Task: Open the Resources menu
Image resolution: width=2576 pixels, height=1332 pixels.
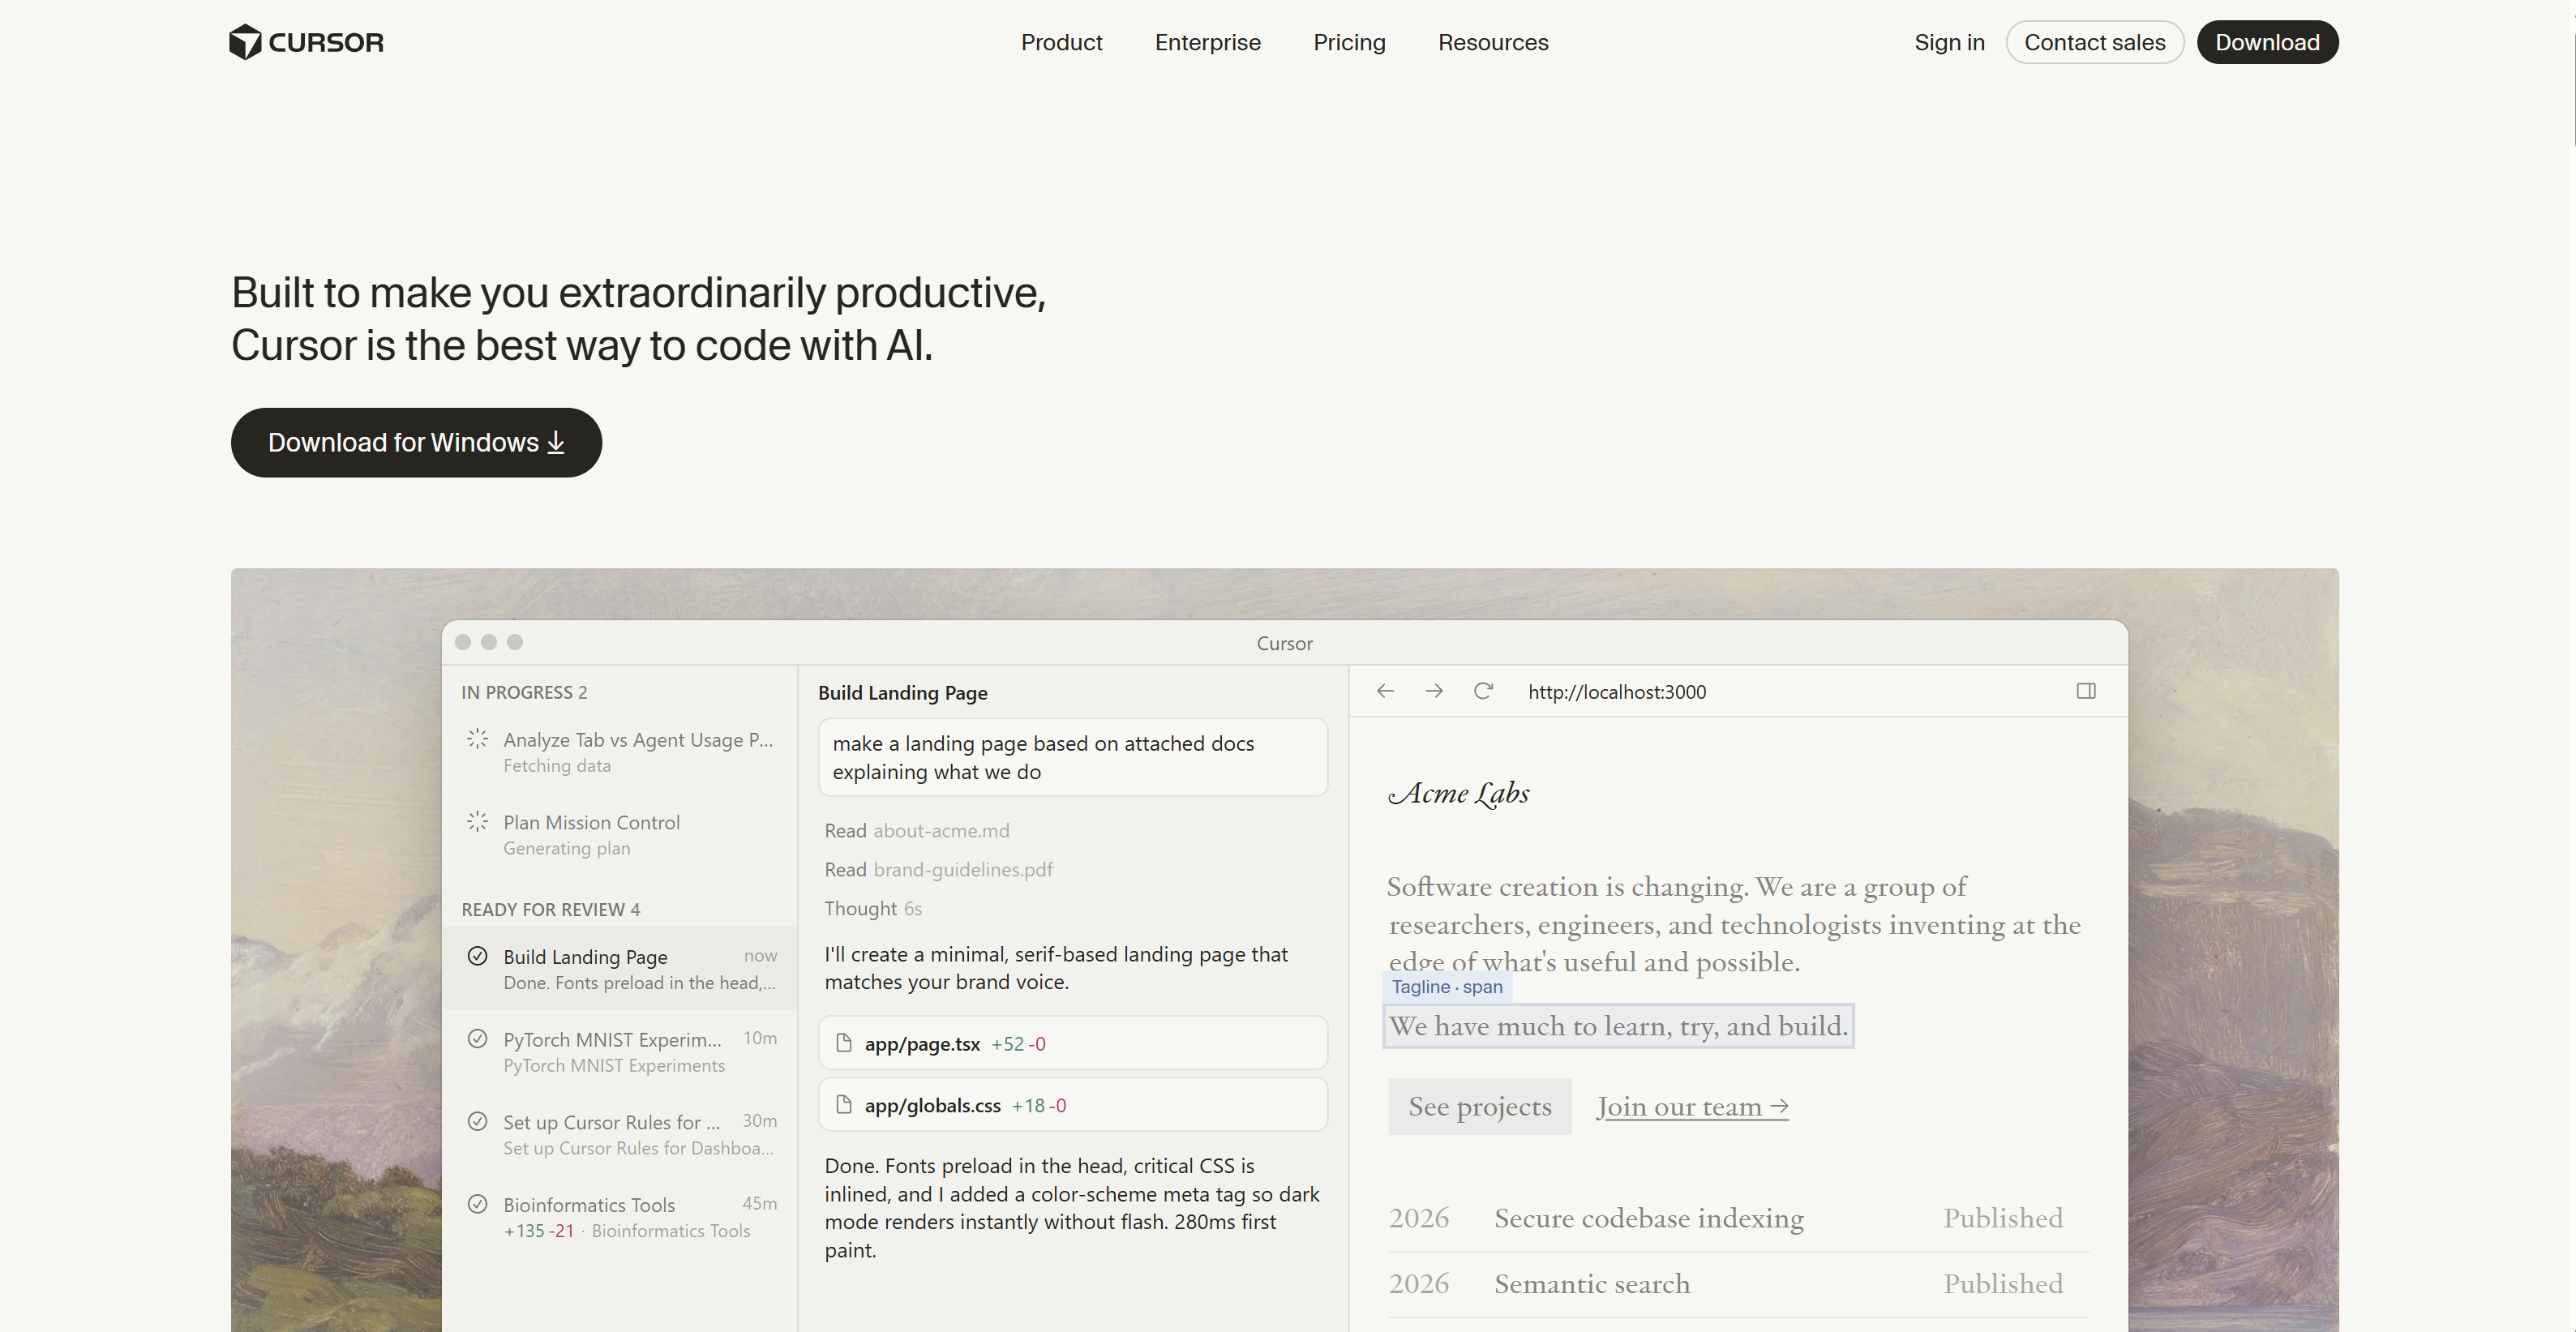Action: (1493, 42)
